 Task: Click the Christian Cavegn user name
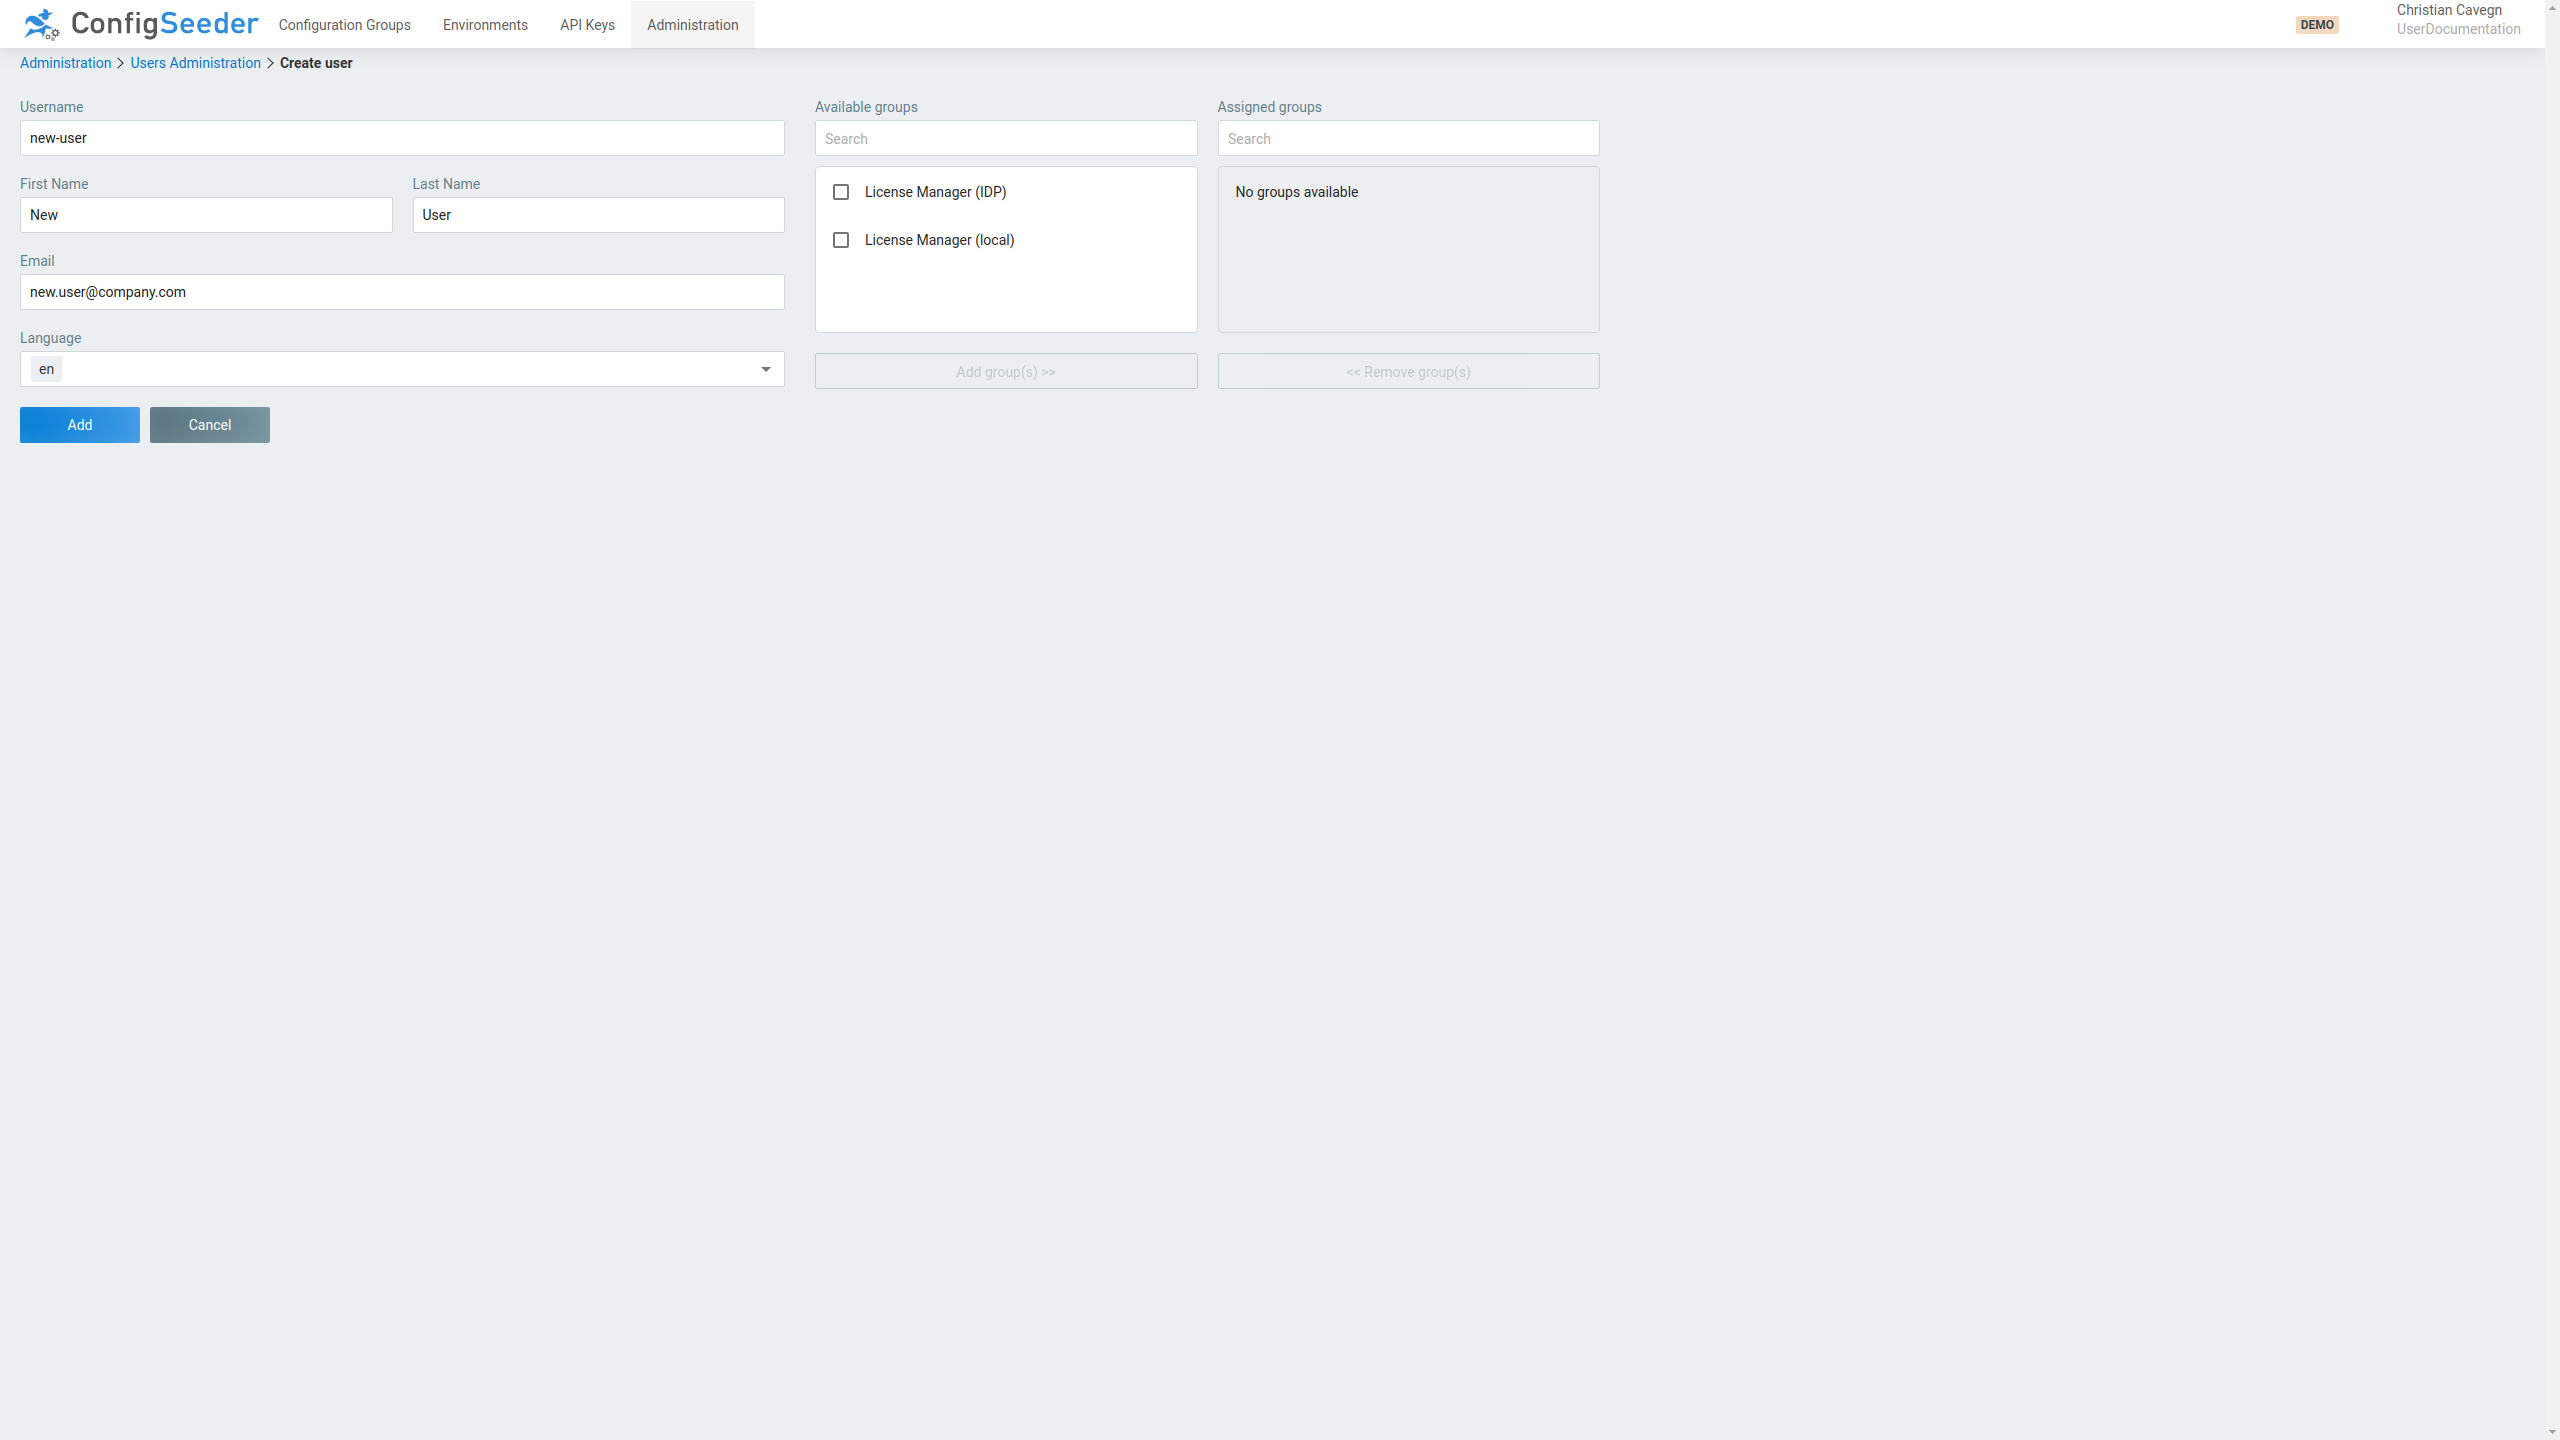click(x=2448, y=10)
